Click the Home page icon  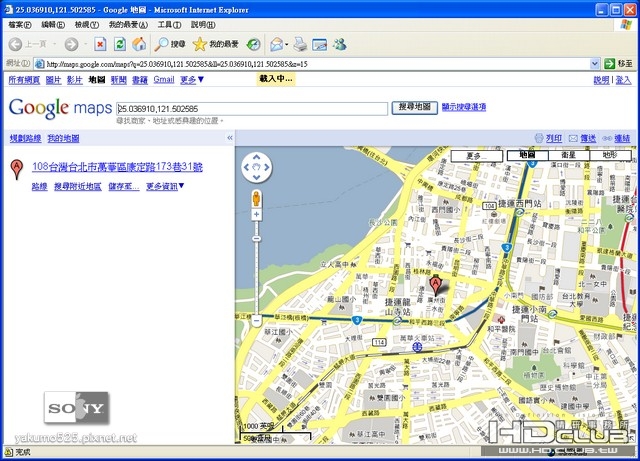(x=139, y=44)
